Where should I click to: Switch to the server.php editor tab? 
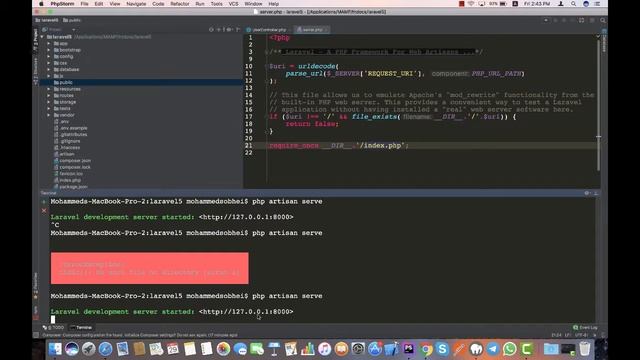[x=312, y=29]
